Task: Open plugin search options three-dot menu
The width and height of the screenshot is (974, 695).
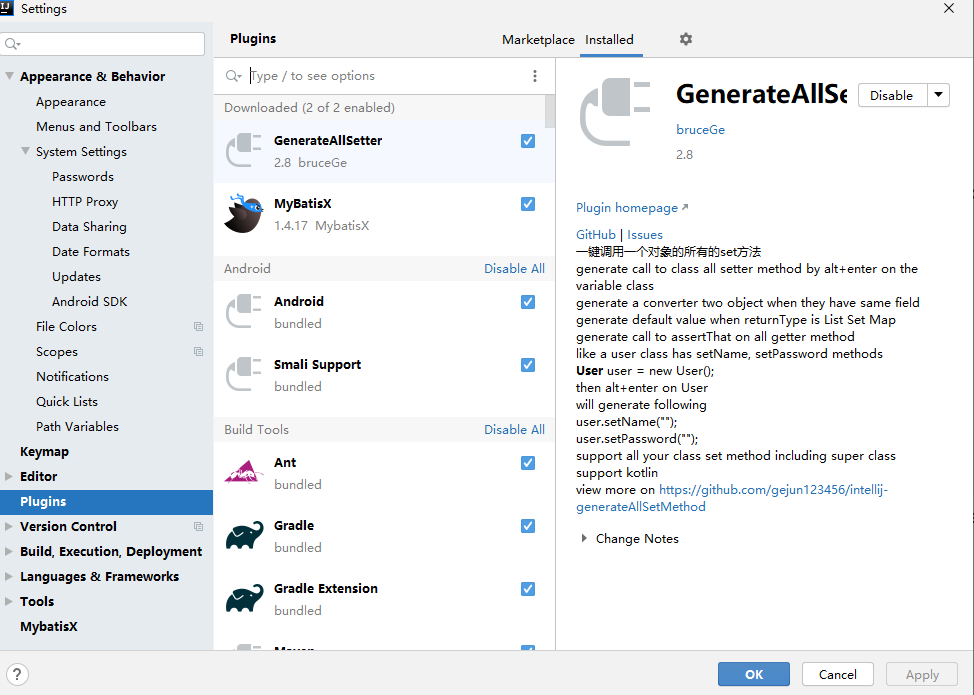Action: point(535,76)
